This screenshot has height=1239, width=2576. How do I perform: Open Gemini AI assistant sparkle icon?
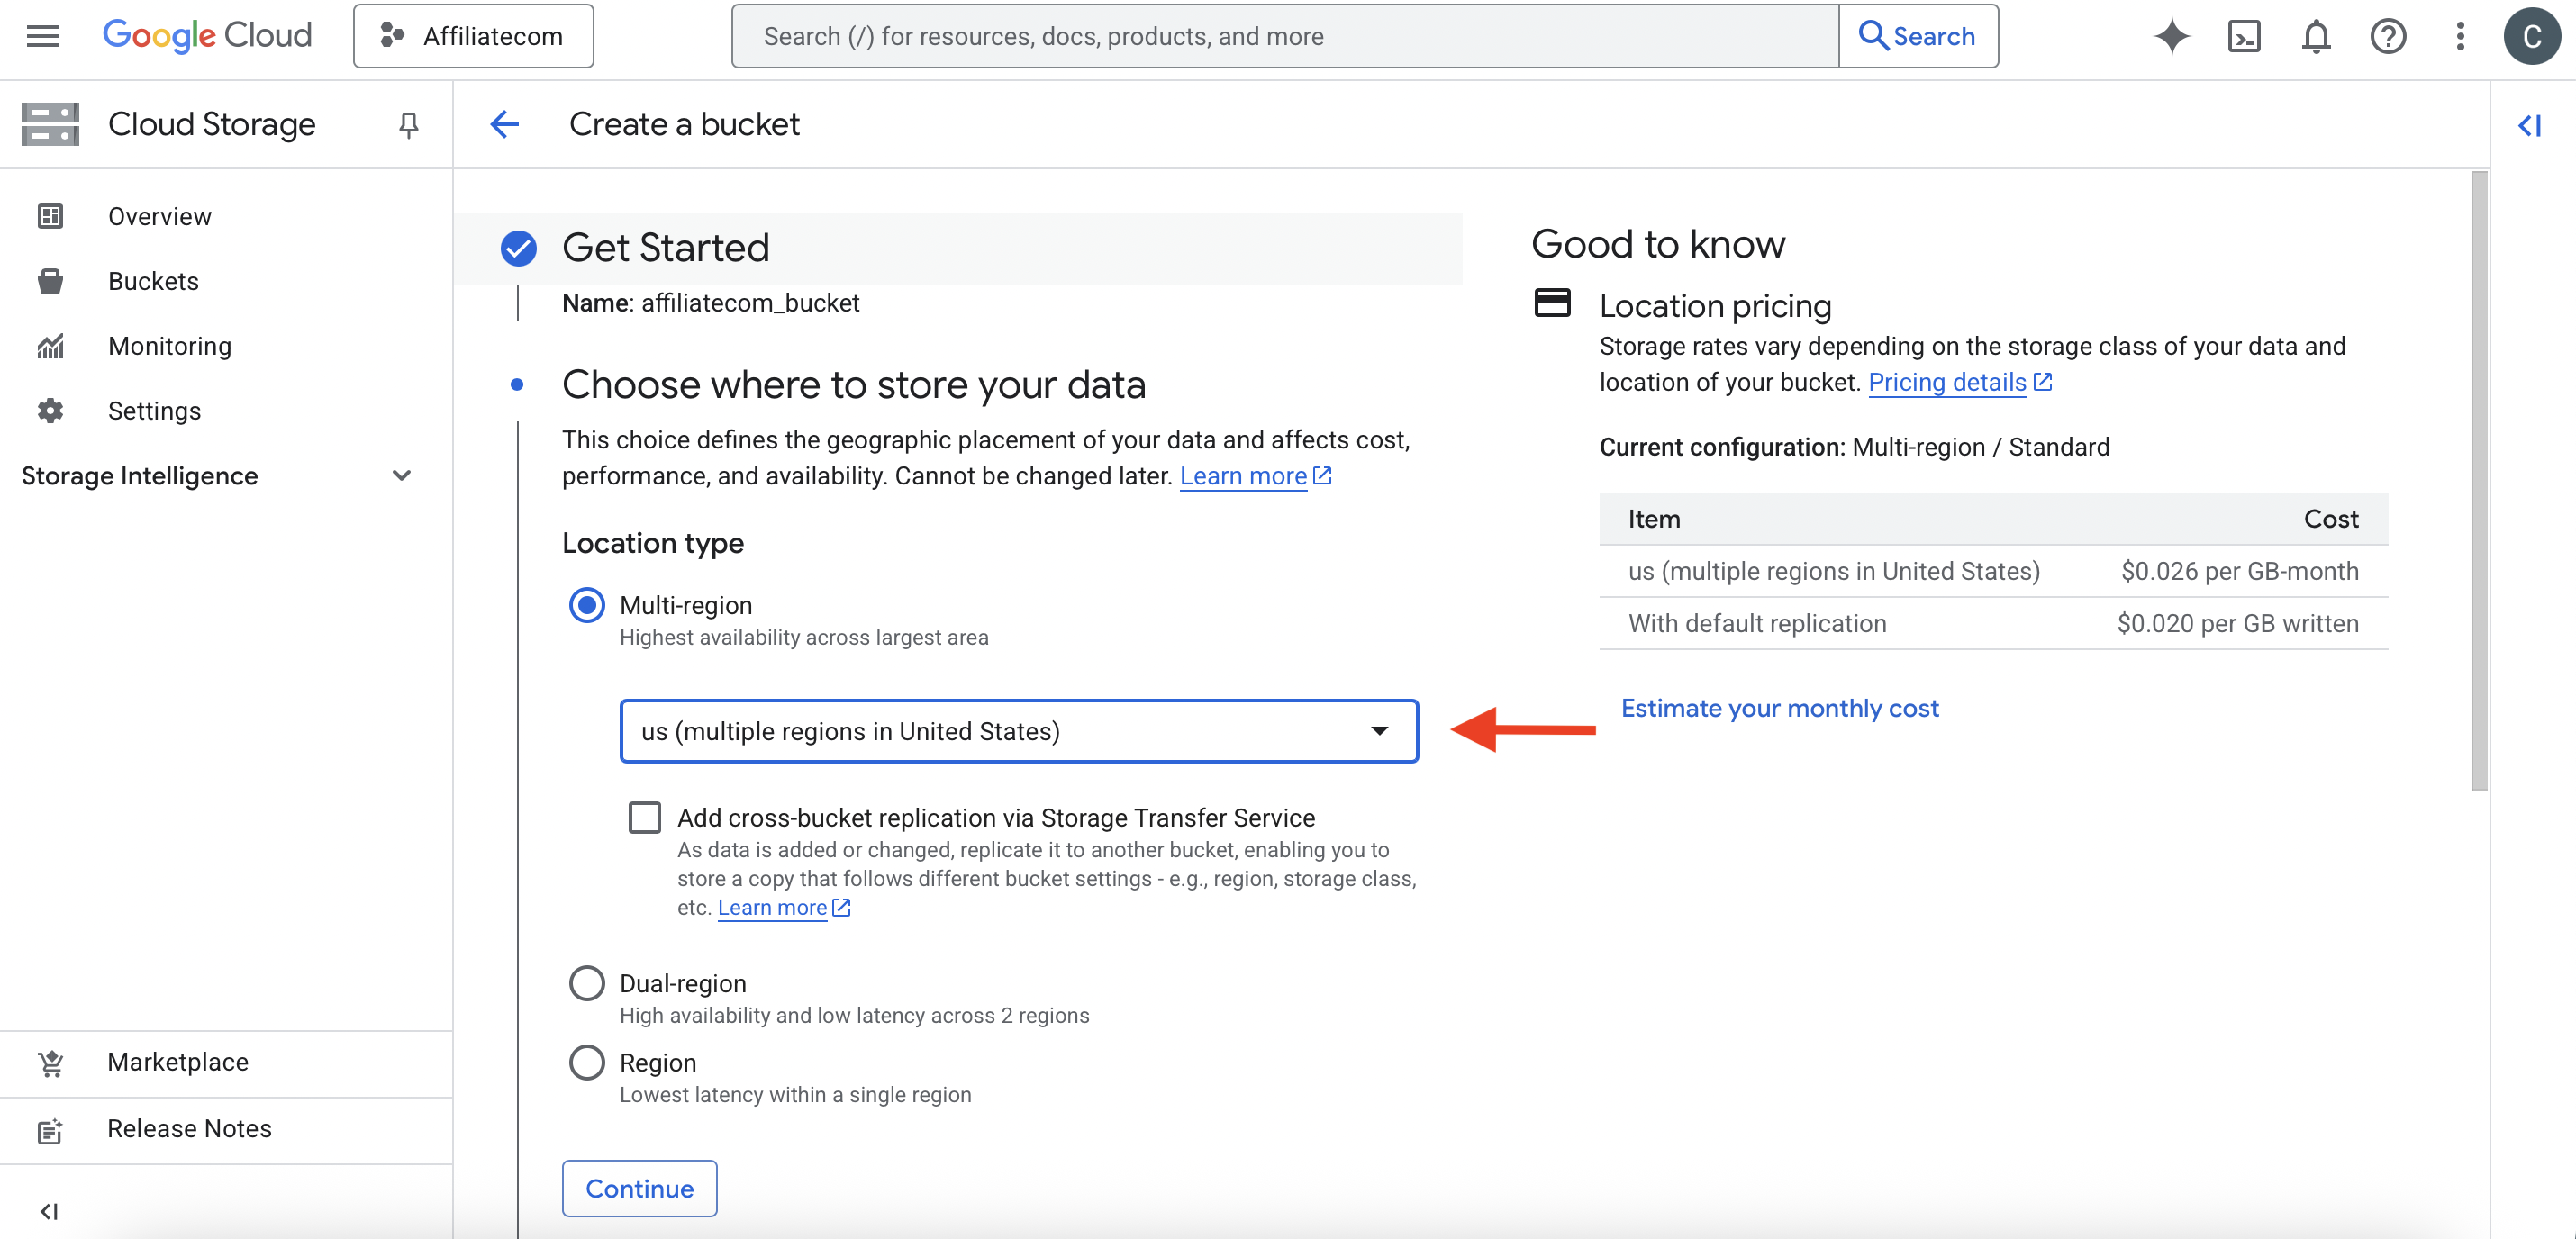click(x=2171, y=36)
